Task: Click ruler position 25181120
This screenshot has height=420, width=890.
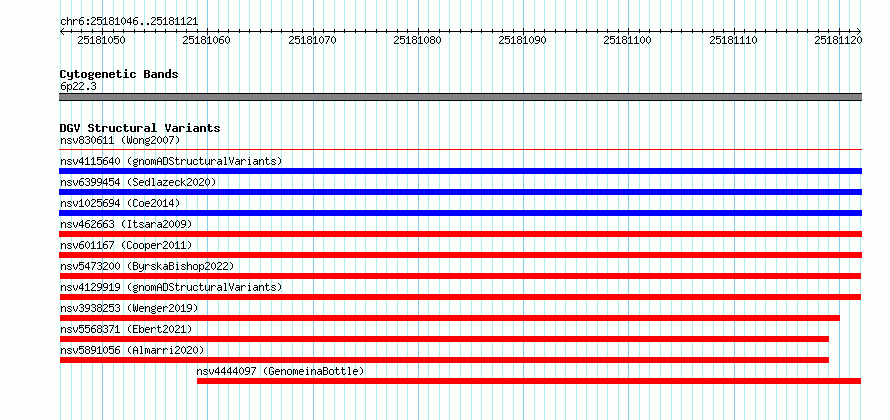Action: (838, 40)
